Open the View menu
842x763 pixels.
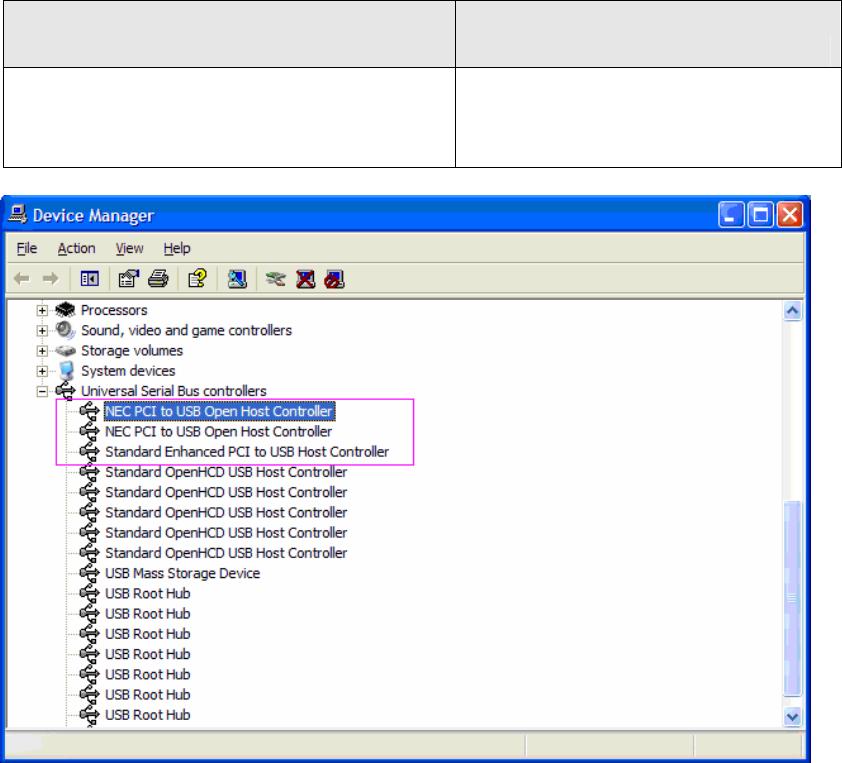(129, 248)
